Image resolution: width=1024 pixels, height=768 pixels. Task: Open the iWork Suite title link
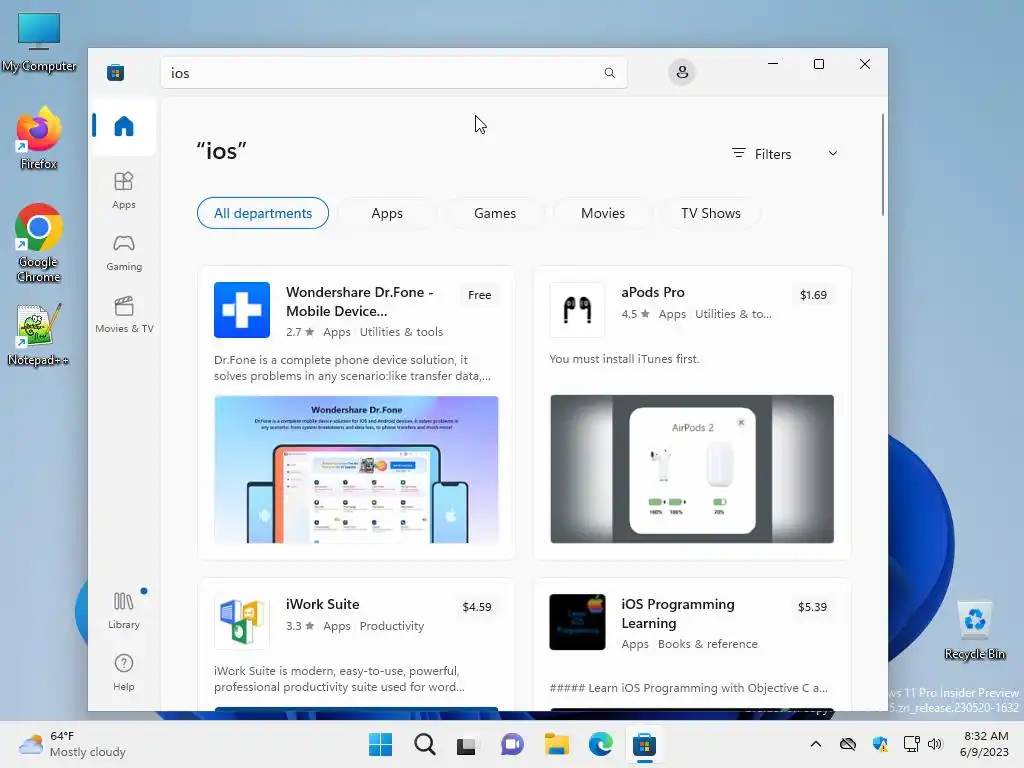(x=323, y=604)
